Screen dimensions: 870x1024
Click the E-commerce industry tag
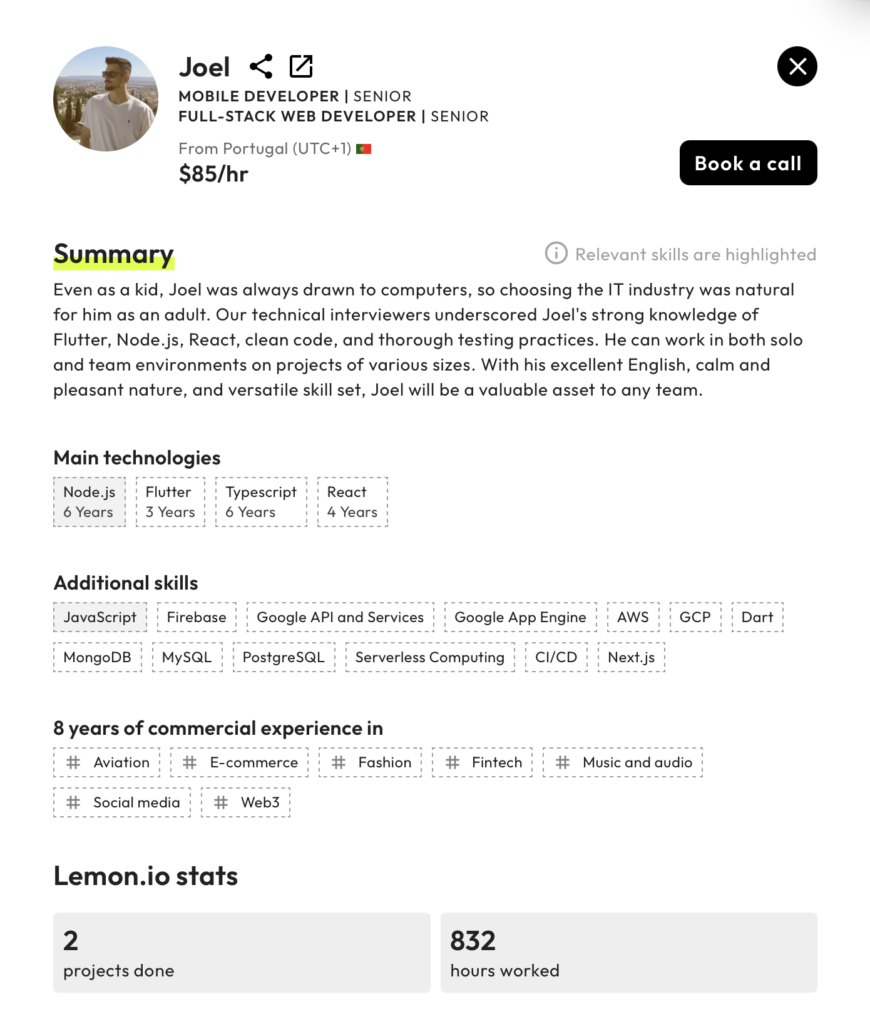tap(240, 762)
